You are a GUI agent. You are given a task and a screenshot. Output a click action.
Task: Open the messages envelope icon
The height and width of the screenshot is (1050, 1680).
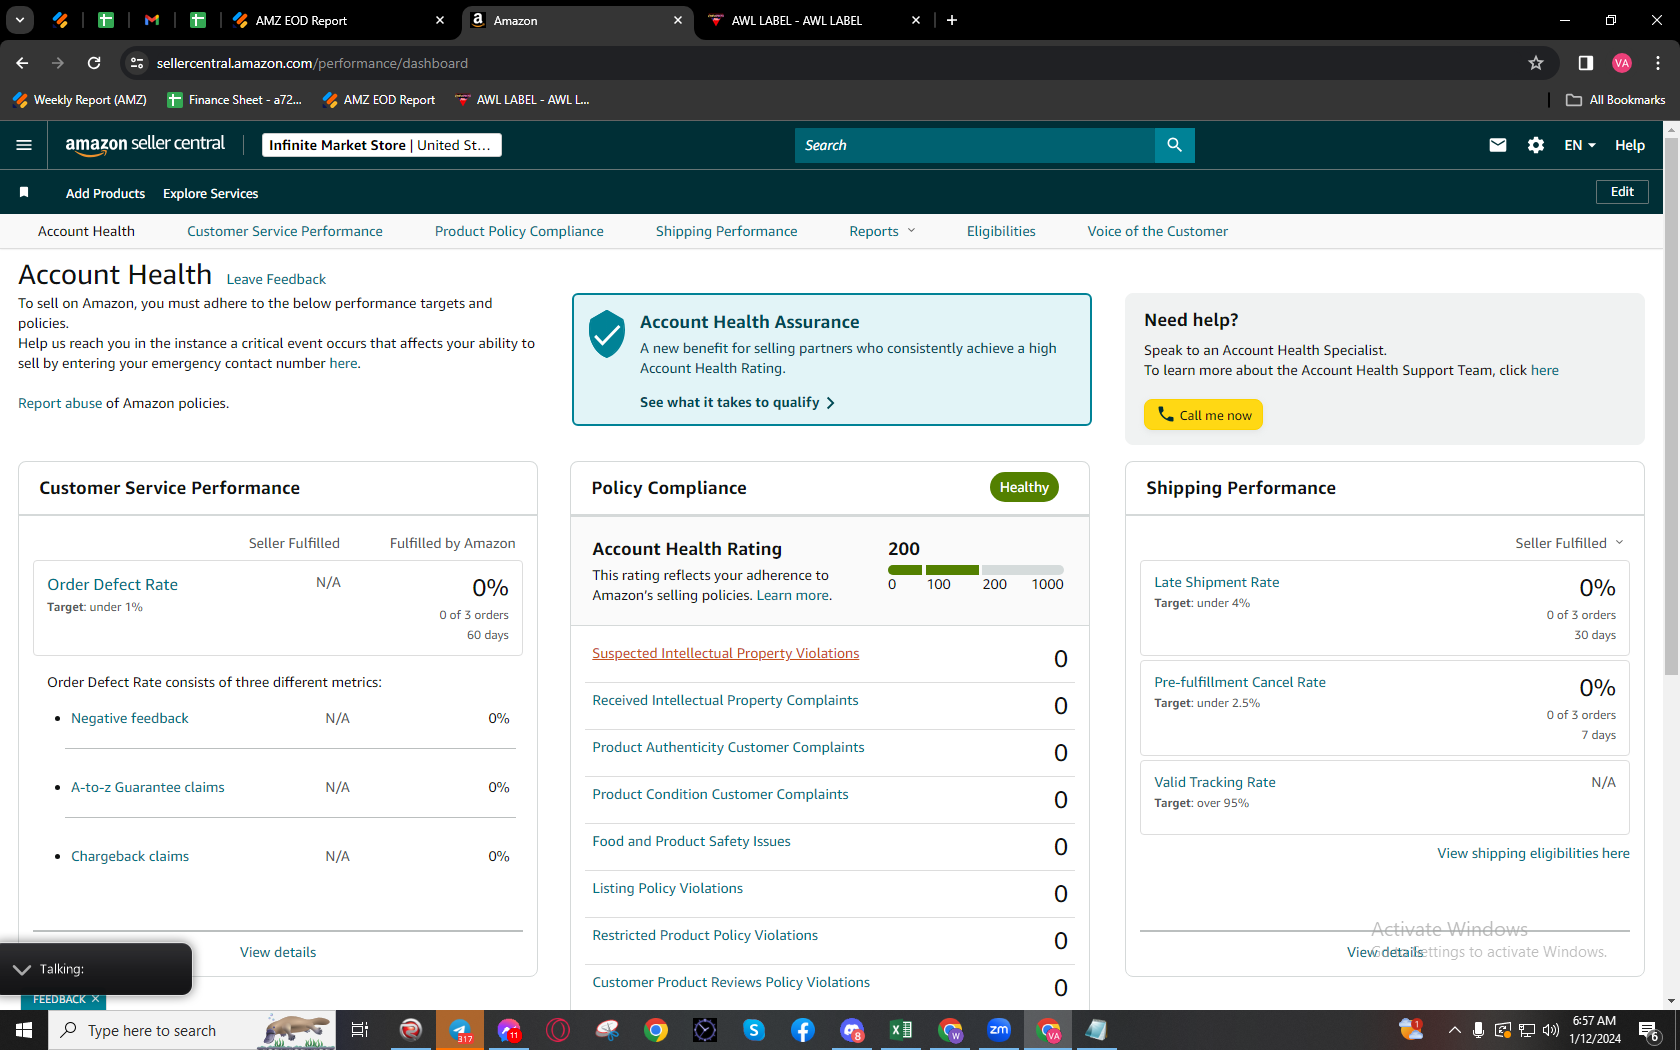pyautogui.click(x=1497, y=145)
